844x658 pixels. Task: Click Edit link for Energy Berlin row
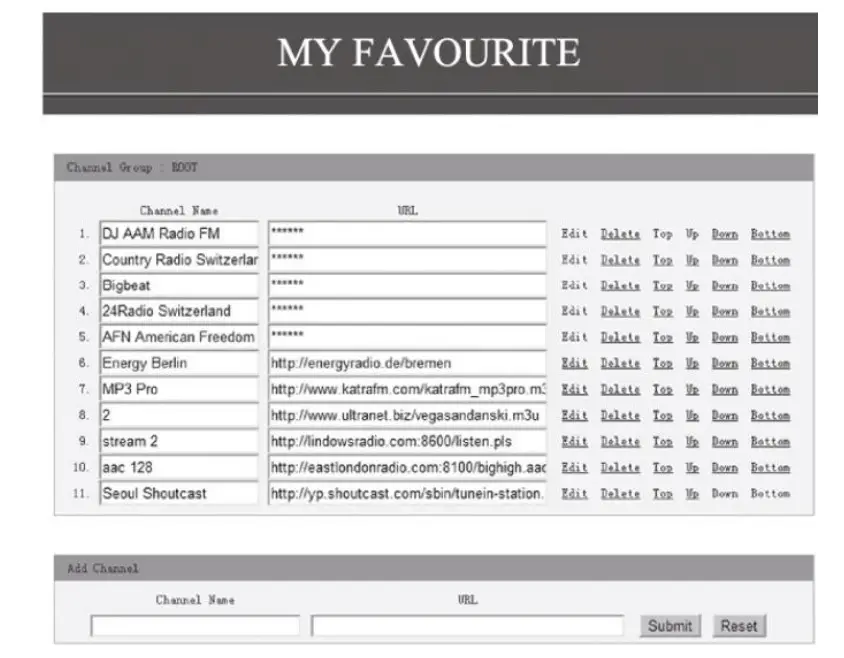[574, 363]
